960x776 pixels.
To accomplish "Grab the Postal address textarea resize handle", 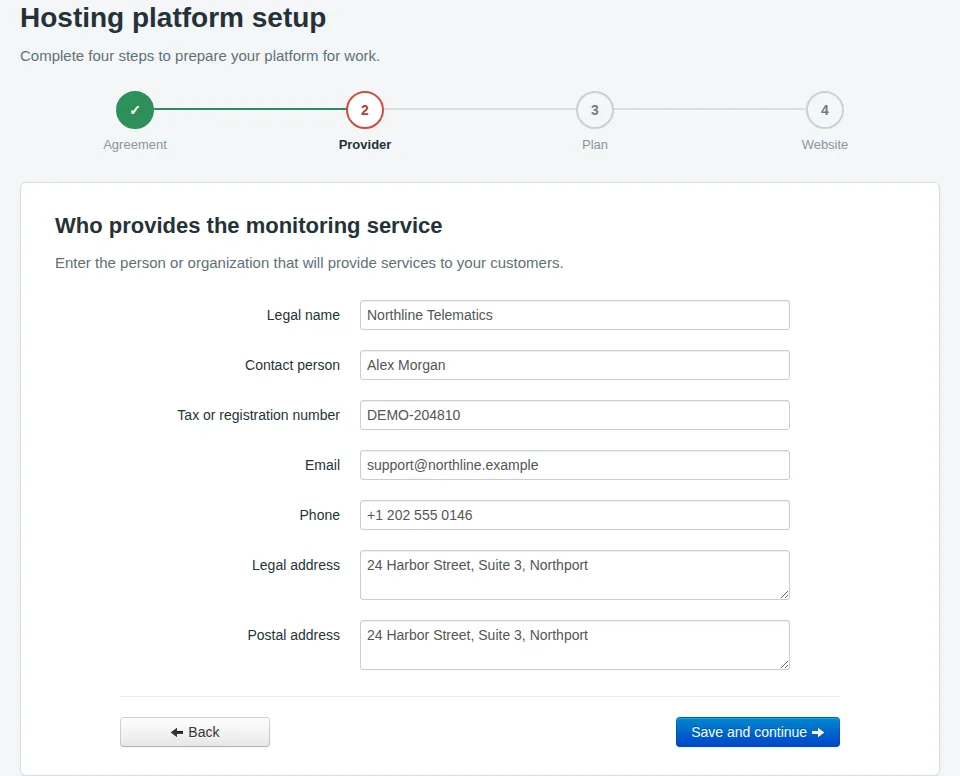I will [784, 665].
